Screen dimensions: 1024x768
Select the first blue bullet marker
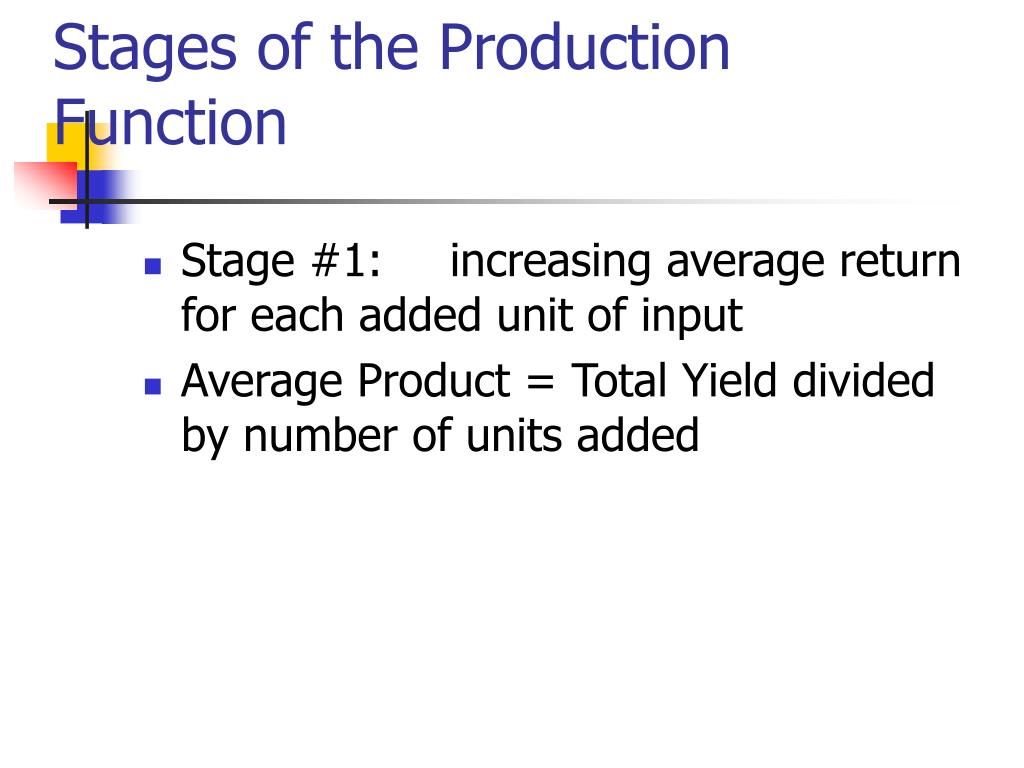pos(153,266)
